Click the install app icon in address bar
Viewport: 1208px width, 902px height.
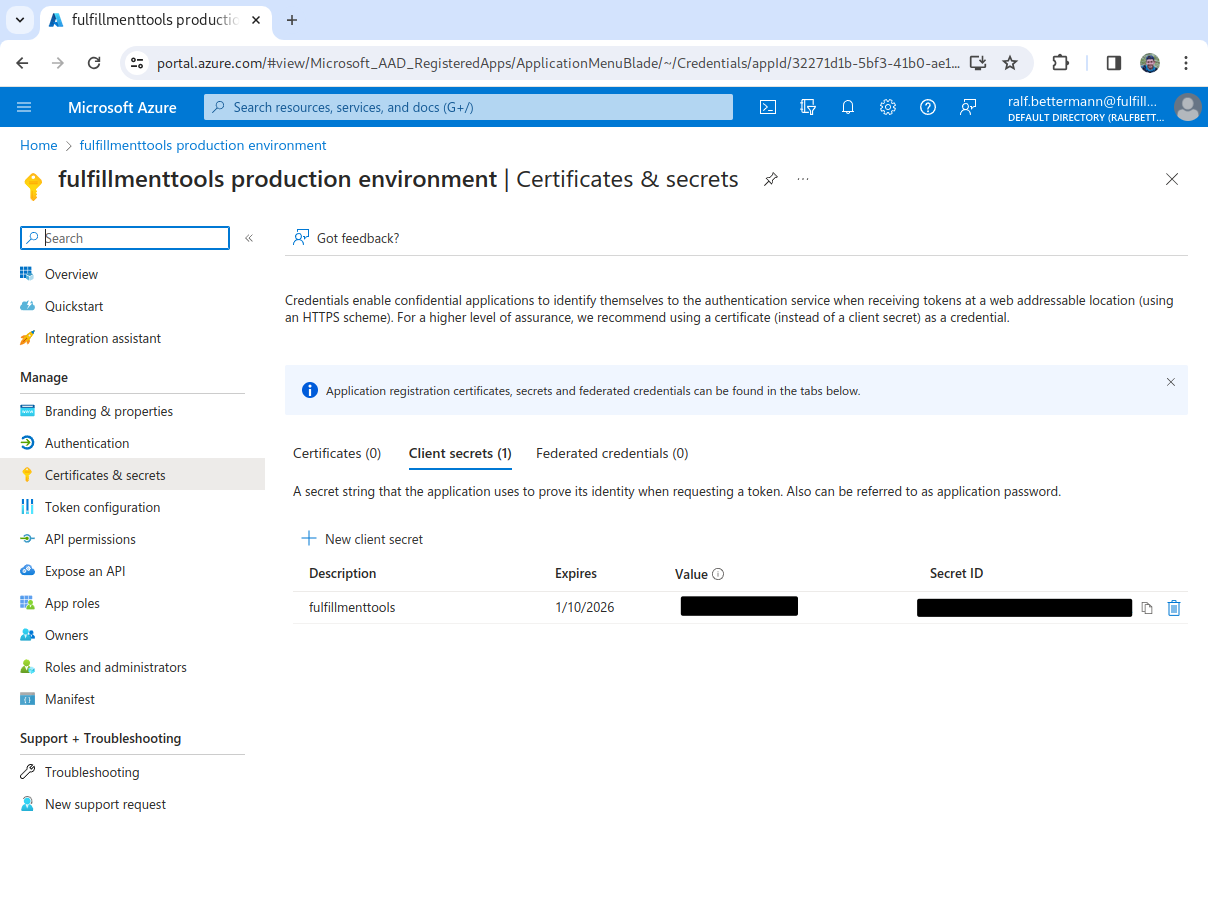click(978, 62)
